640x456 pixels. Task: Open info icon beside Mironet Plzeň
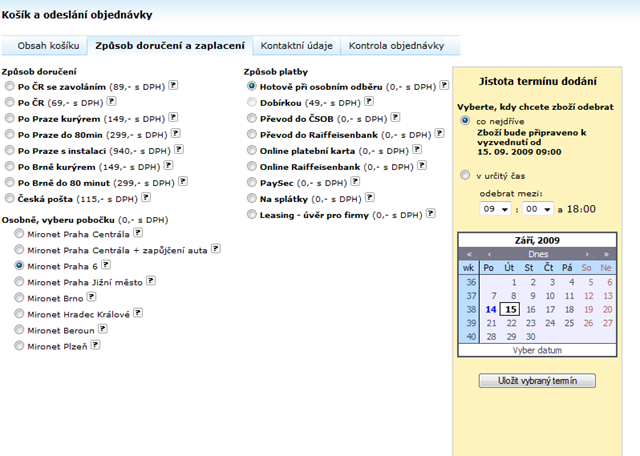(x=96, y=345)
